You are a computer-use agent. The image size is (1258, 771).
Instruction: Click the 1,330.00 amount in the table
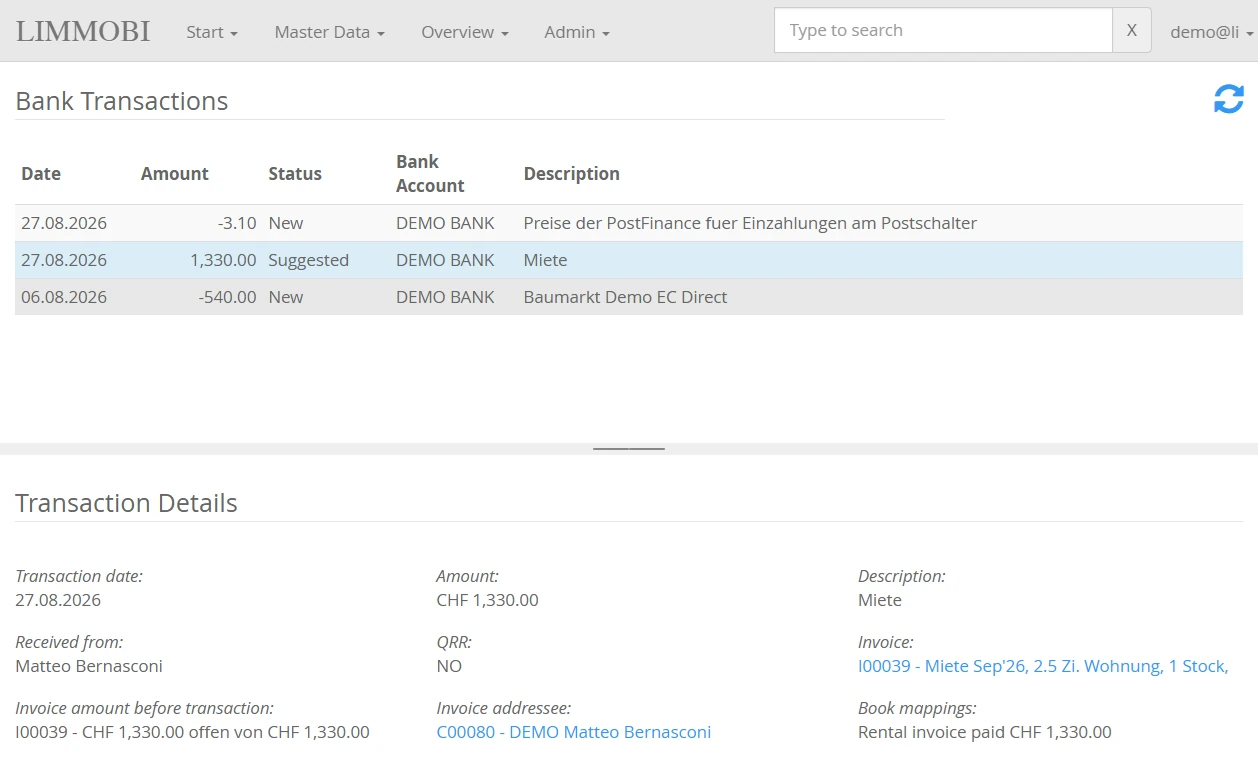coord(223,260)
